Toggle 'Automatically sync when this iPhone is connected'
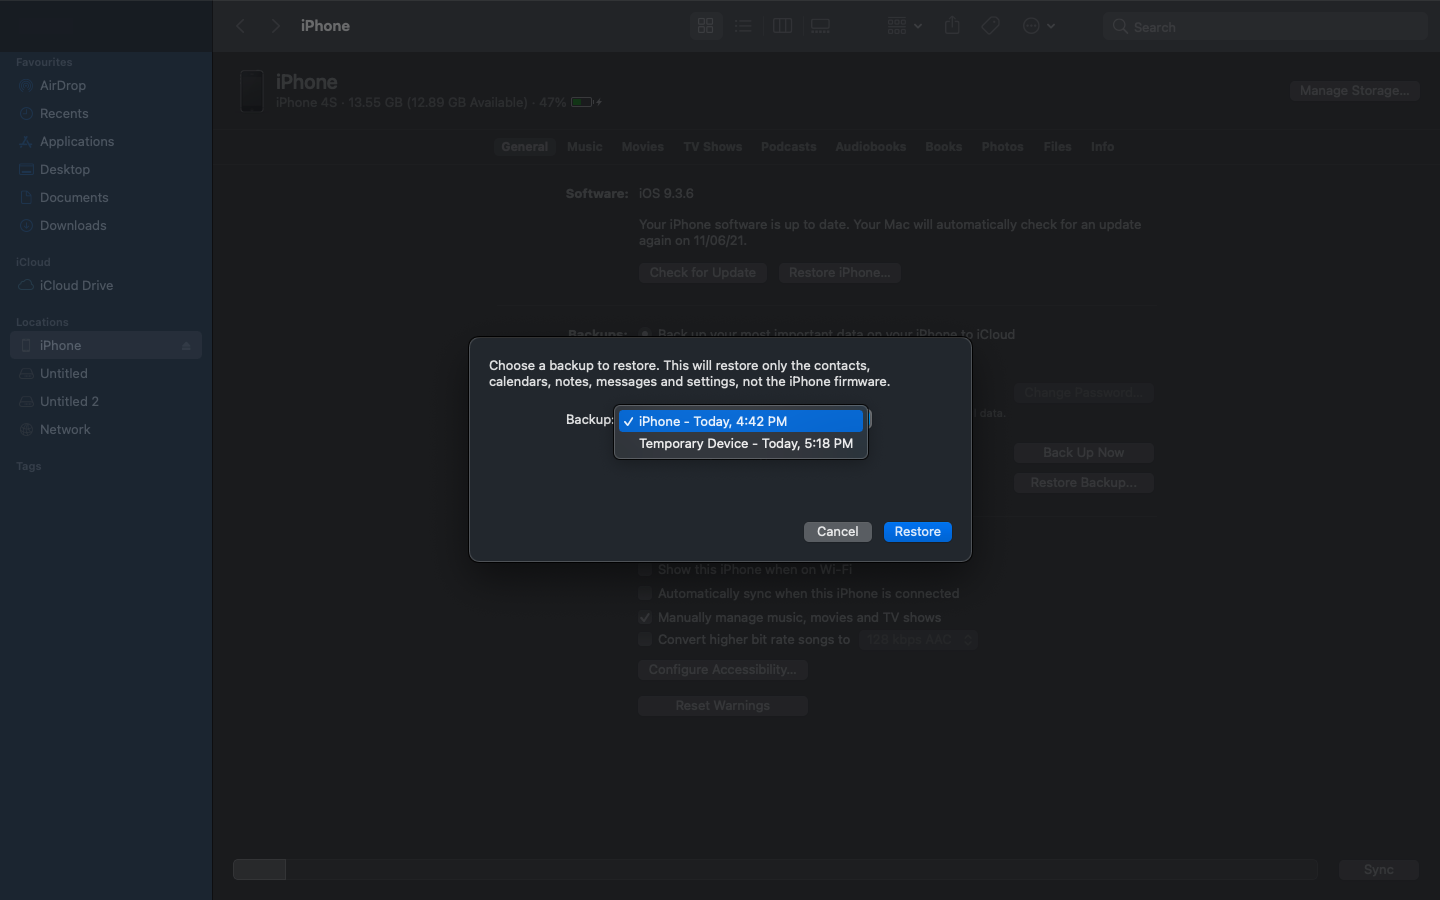1440x900 pixels. (645, 594)
